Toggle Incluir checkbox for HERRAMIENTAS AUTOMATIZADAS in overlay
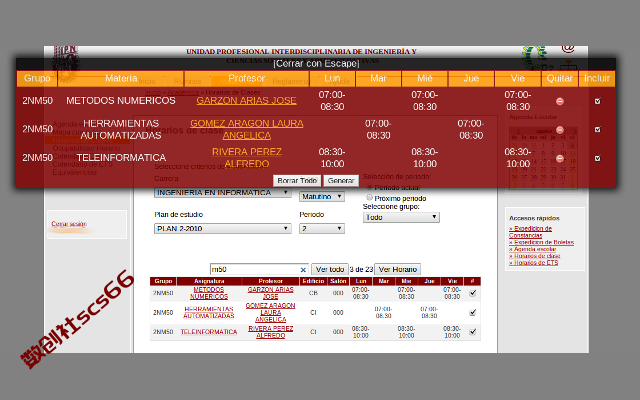Screen dimensions: 640x400 (x=598, y=129)
